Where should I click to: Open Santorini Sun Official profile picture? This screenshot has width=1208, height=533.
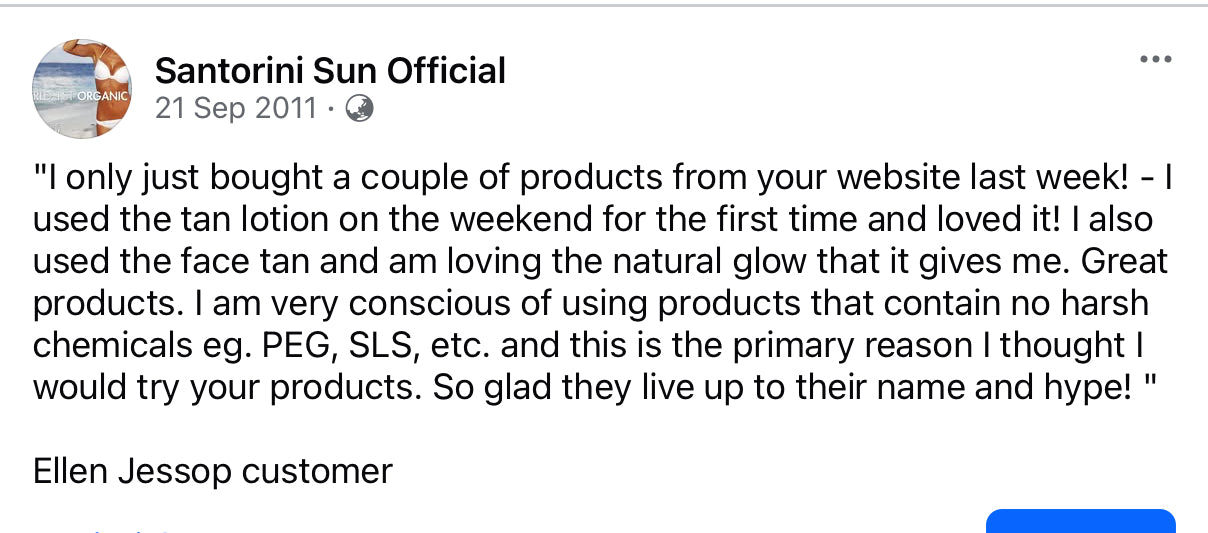point(83,88)
